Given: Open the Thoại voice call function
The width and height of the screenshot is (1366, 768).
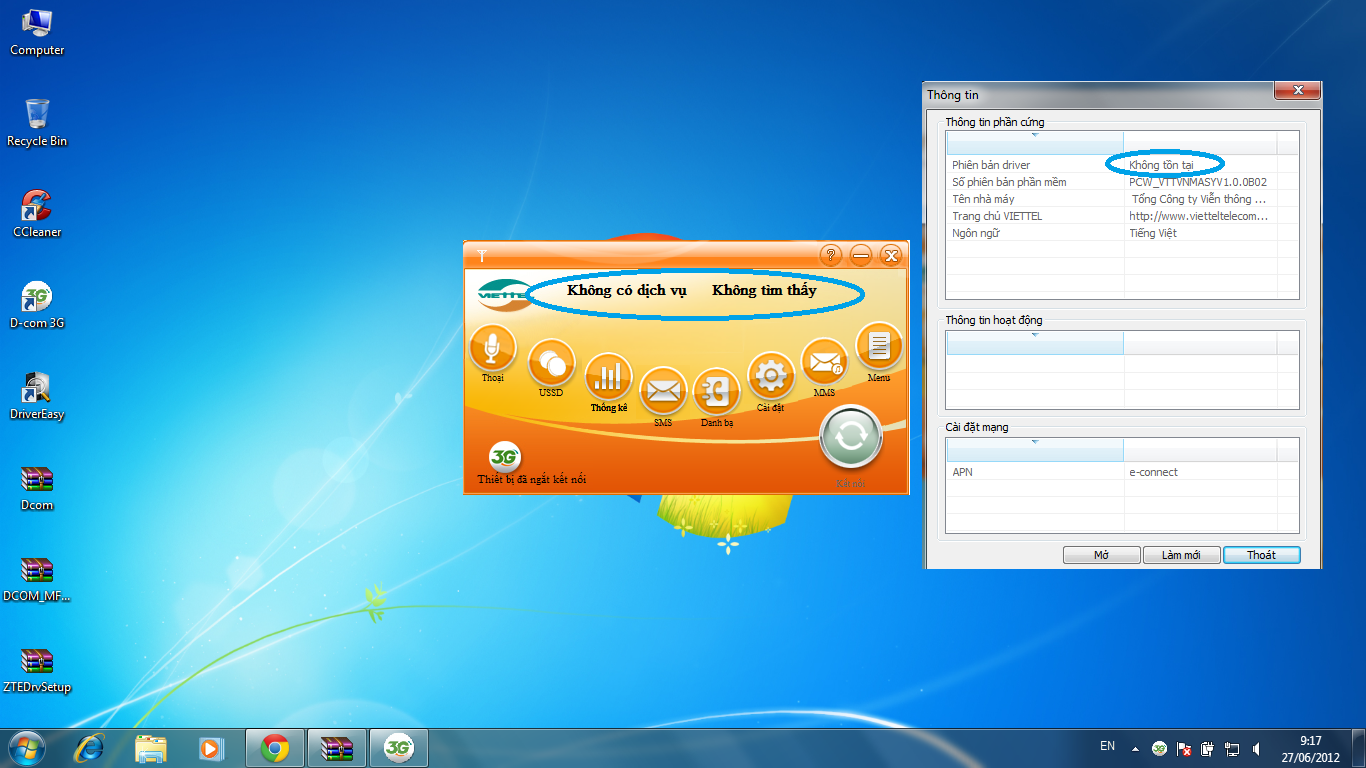Looking at the screenshot, I should click(492, 348).
